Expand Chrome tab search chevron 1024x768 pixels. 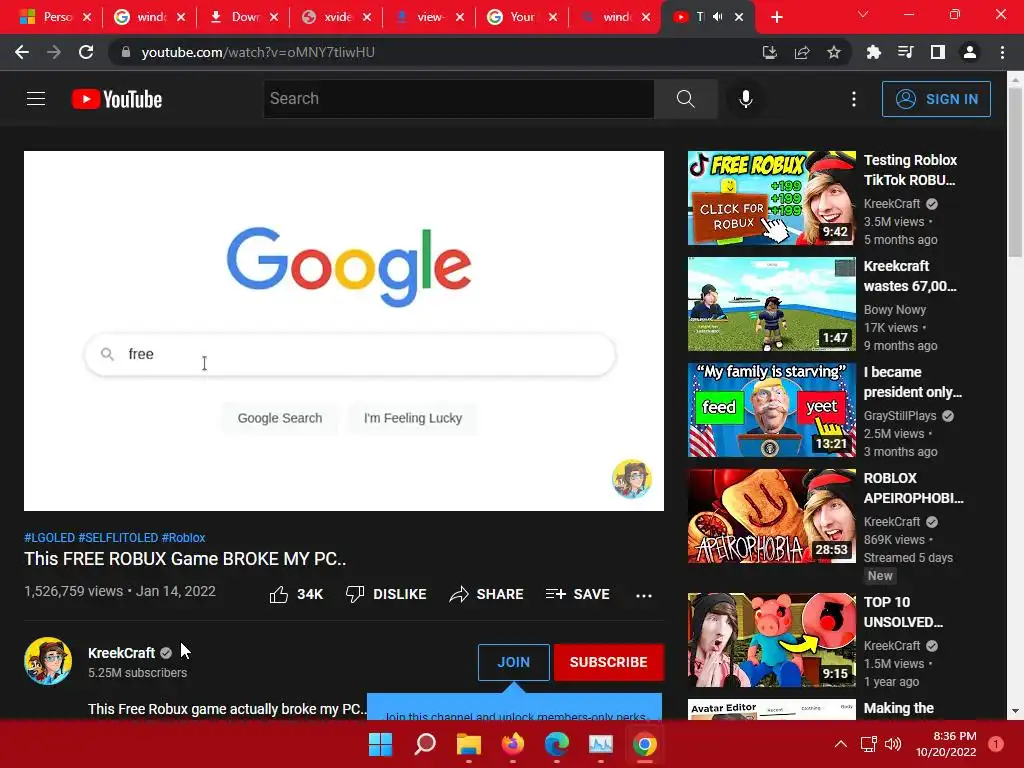click(x=863, y=14)
